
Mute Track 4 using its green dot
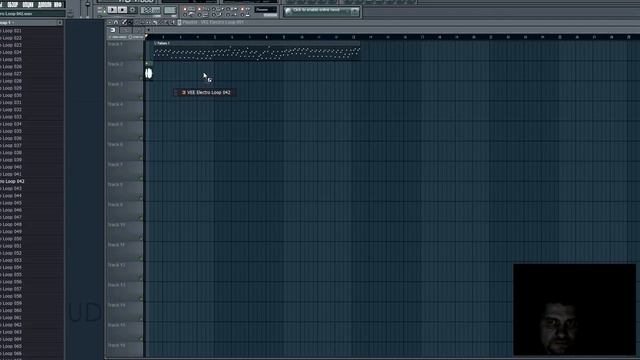[141, 118]
